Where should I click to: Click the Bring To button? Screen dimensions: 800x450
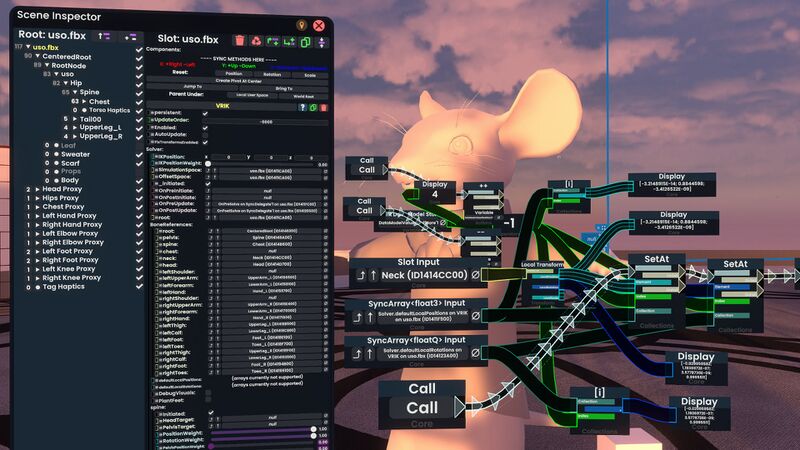point(284,89)
